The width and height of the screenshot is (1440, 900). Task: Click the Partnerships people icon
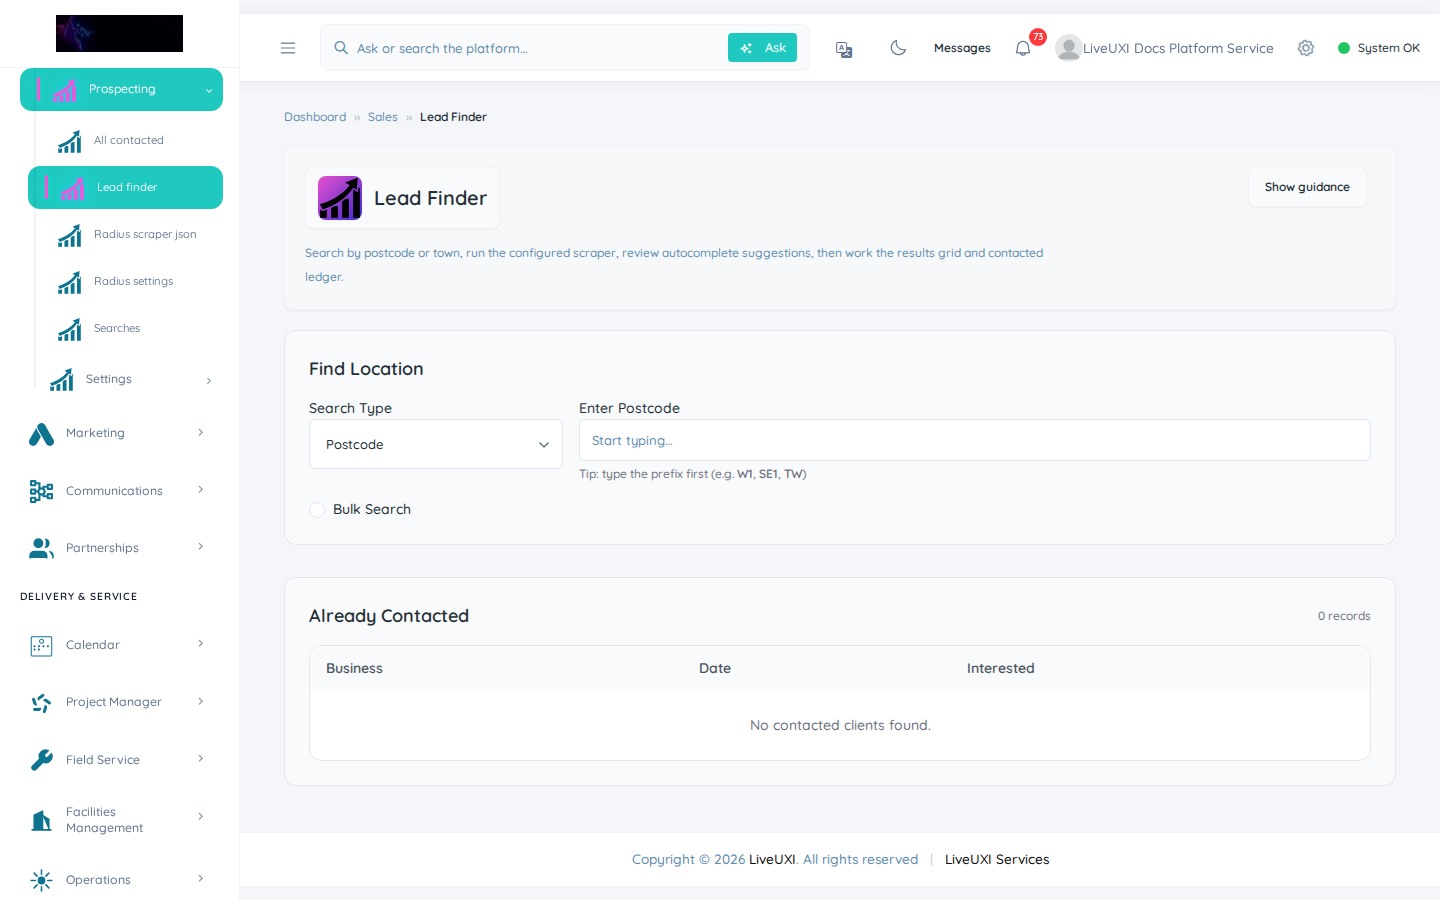(41, 548)
